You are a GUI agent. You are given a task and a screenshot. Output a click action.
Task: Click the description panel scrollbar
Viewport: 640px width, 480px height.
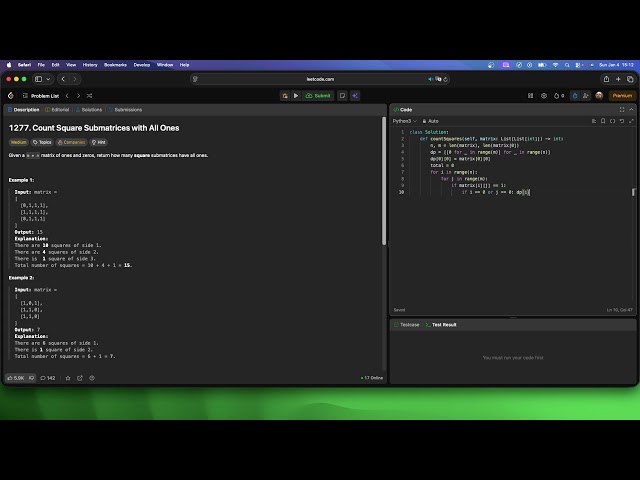[x=384, y=181]
